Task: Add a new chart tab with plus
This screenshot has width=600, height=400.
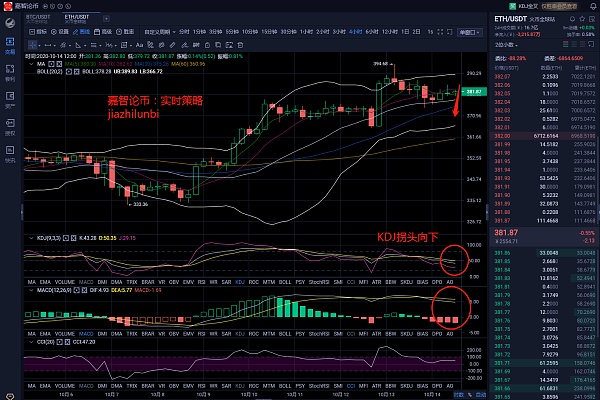Action: coord(106,19)
